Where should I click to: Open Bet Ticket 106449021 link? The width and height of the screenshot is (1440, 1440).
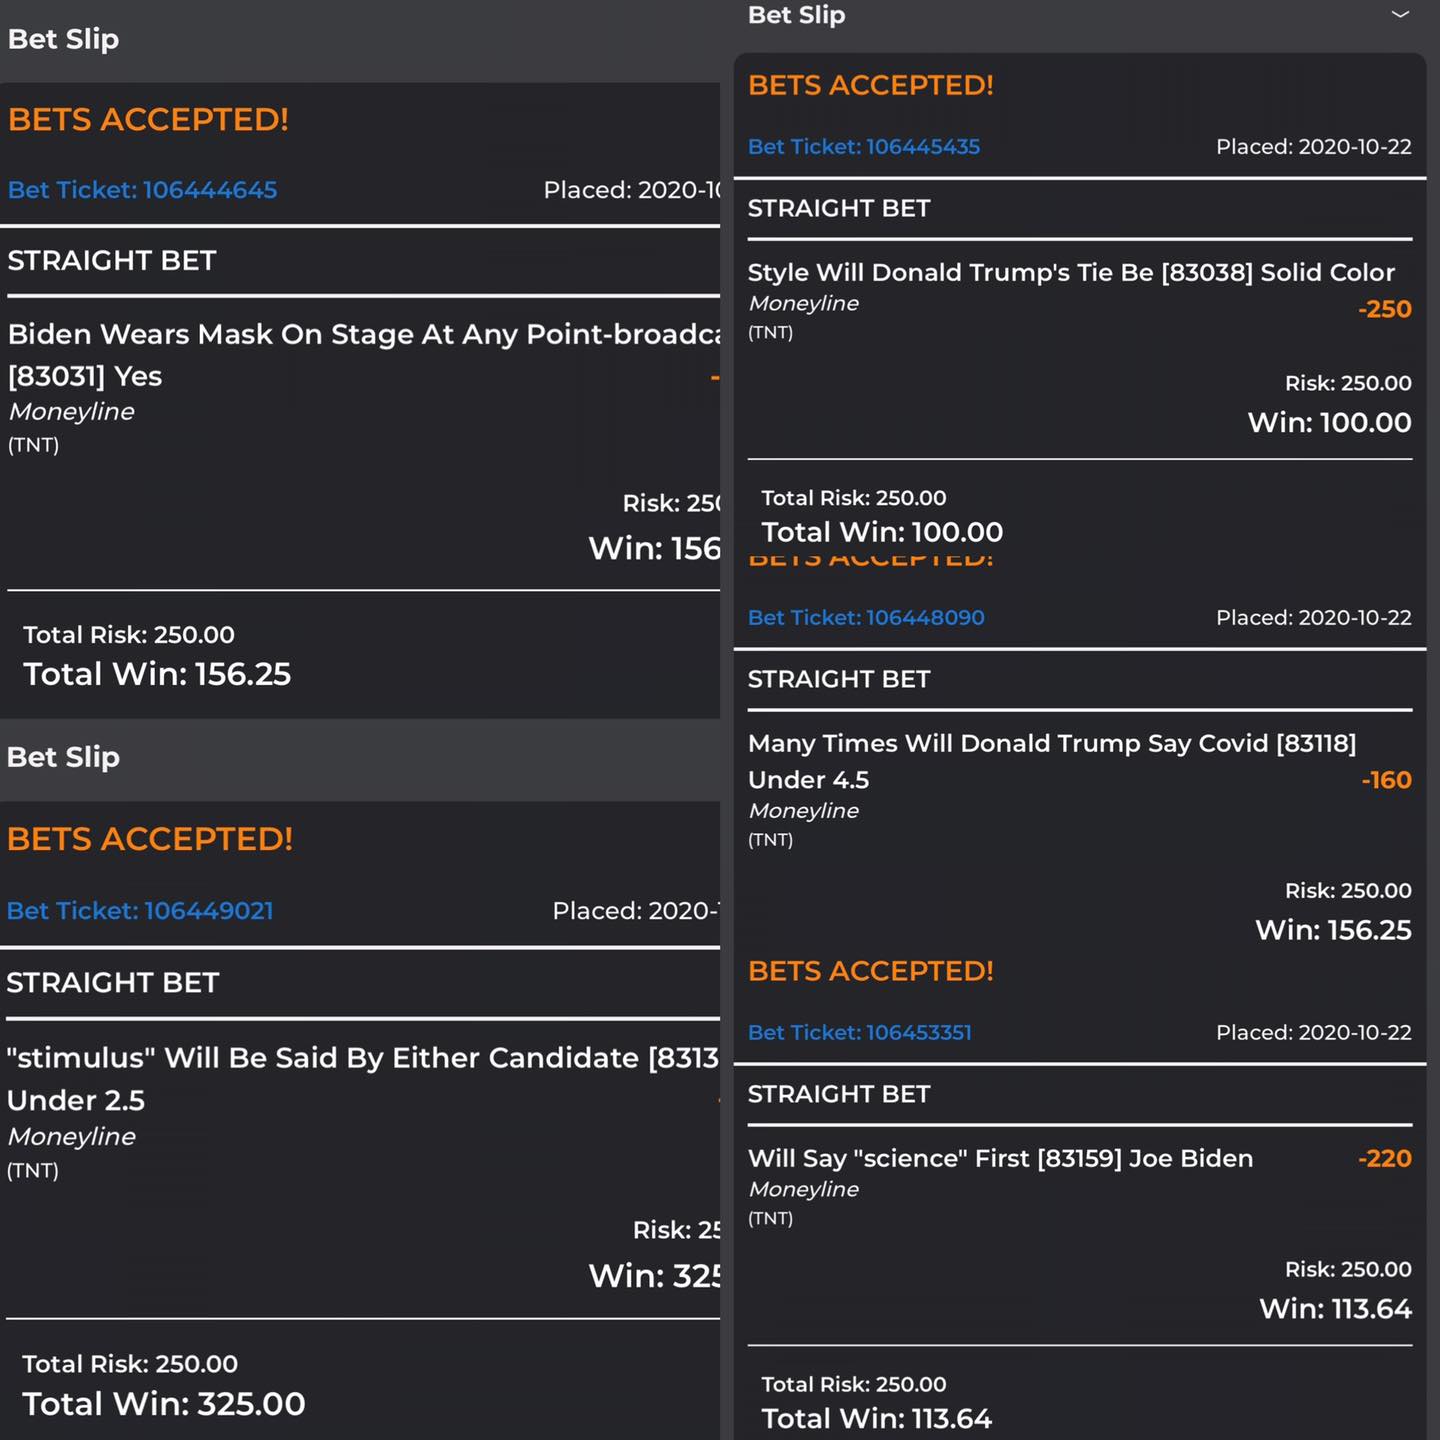coord(140,911)
